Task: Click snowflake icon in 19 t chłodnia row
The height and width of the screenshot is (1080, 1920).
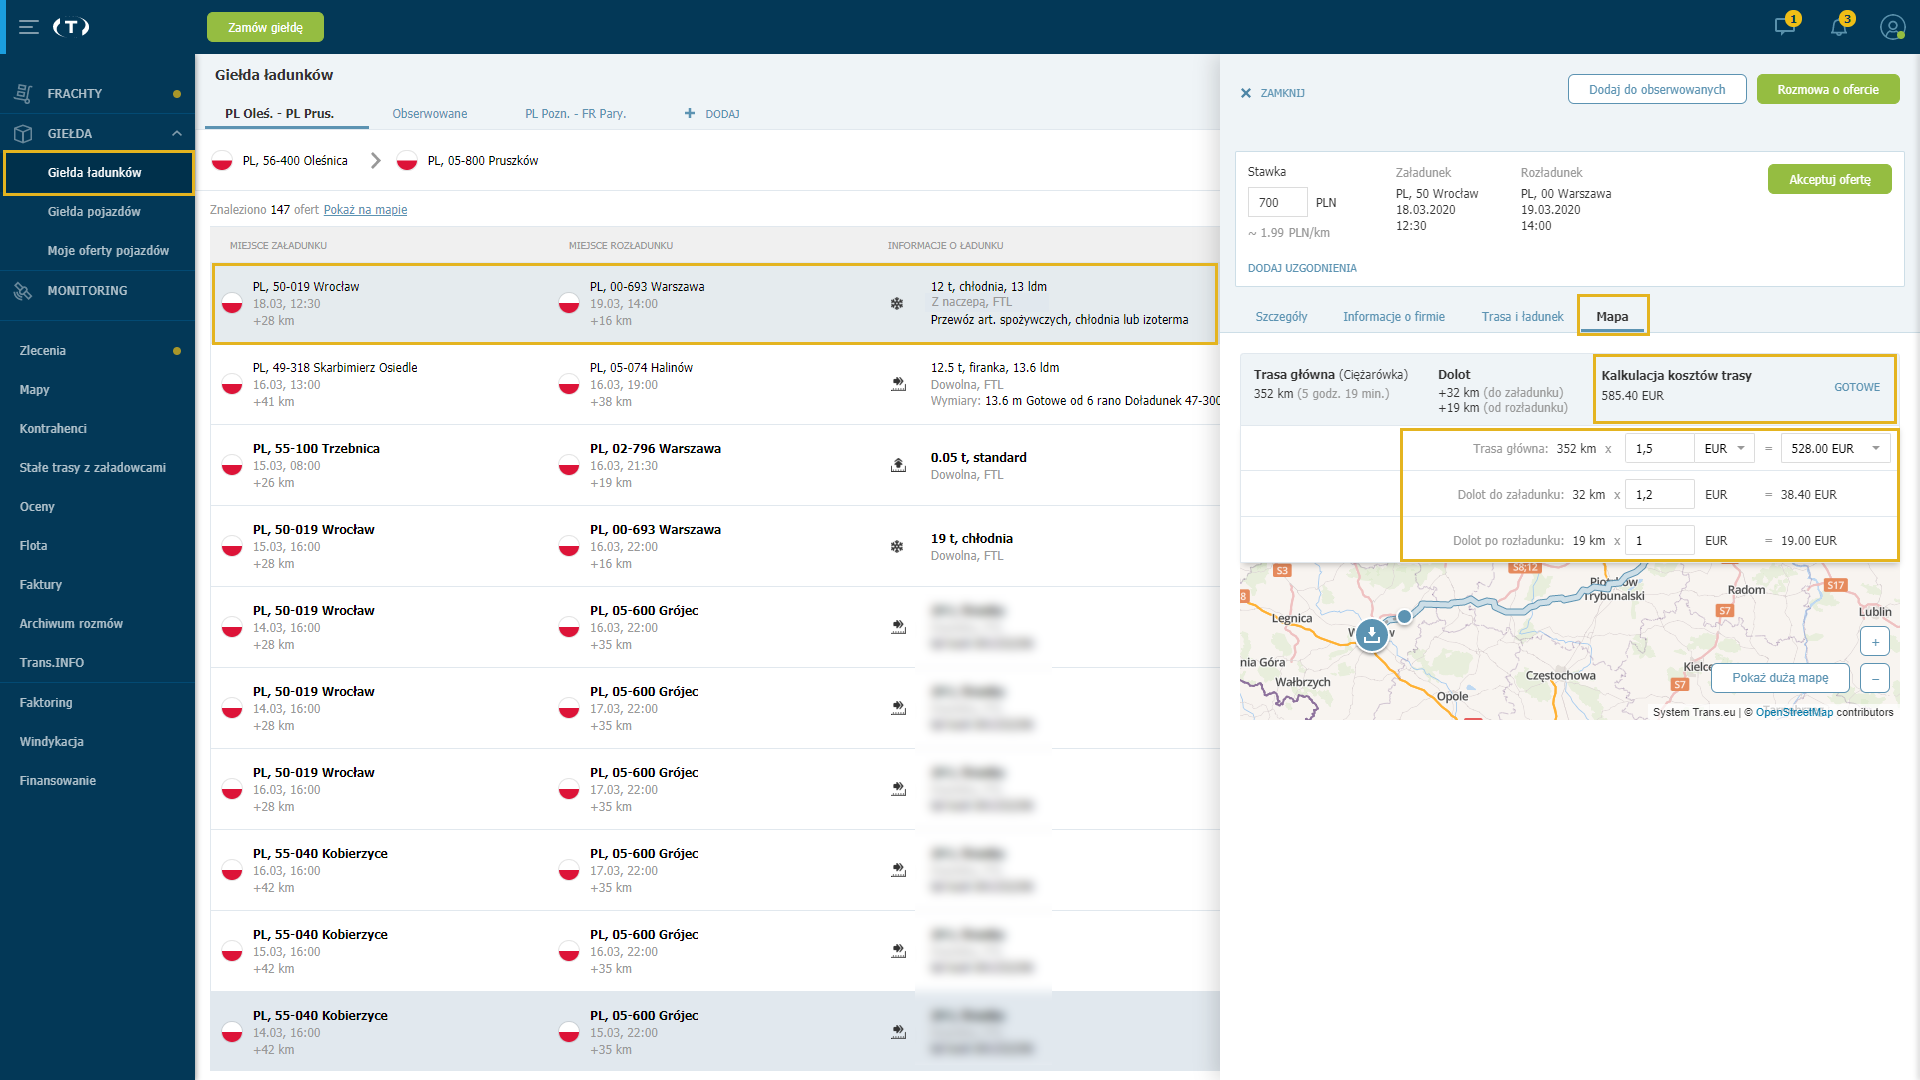Action: click(897, 546)
